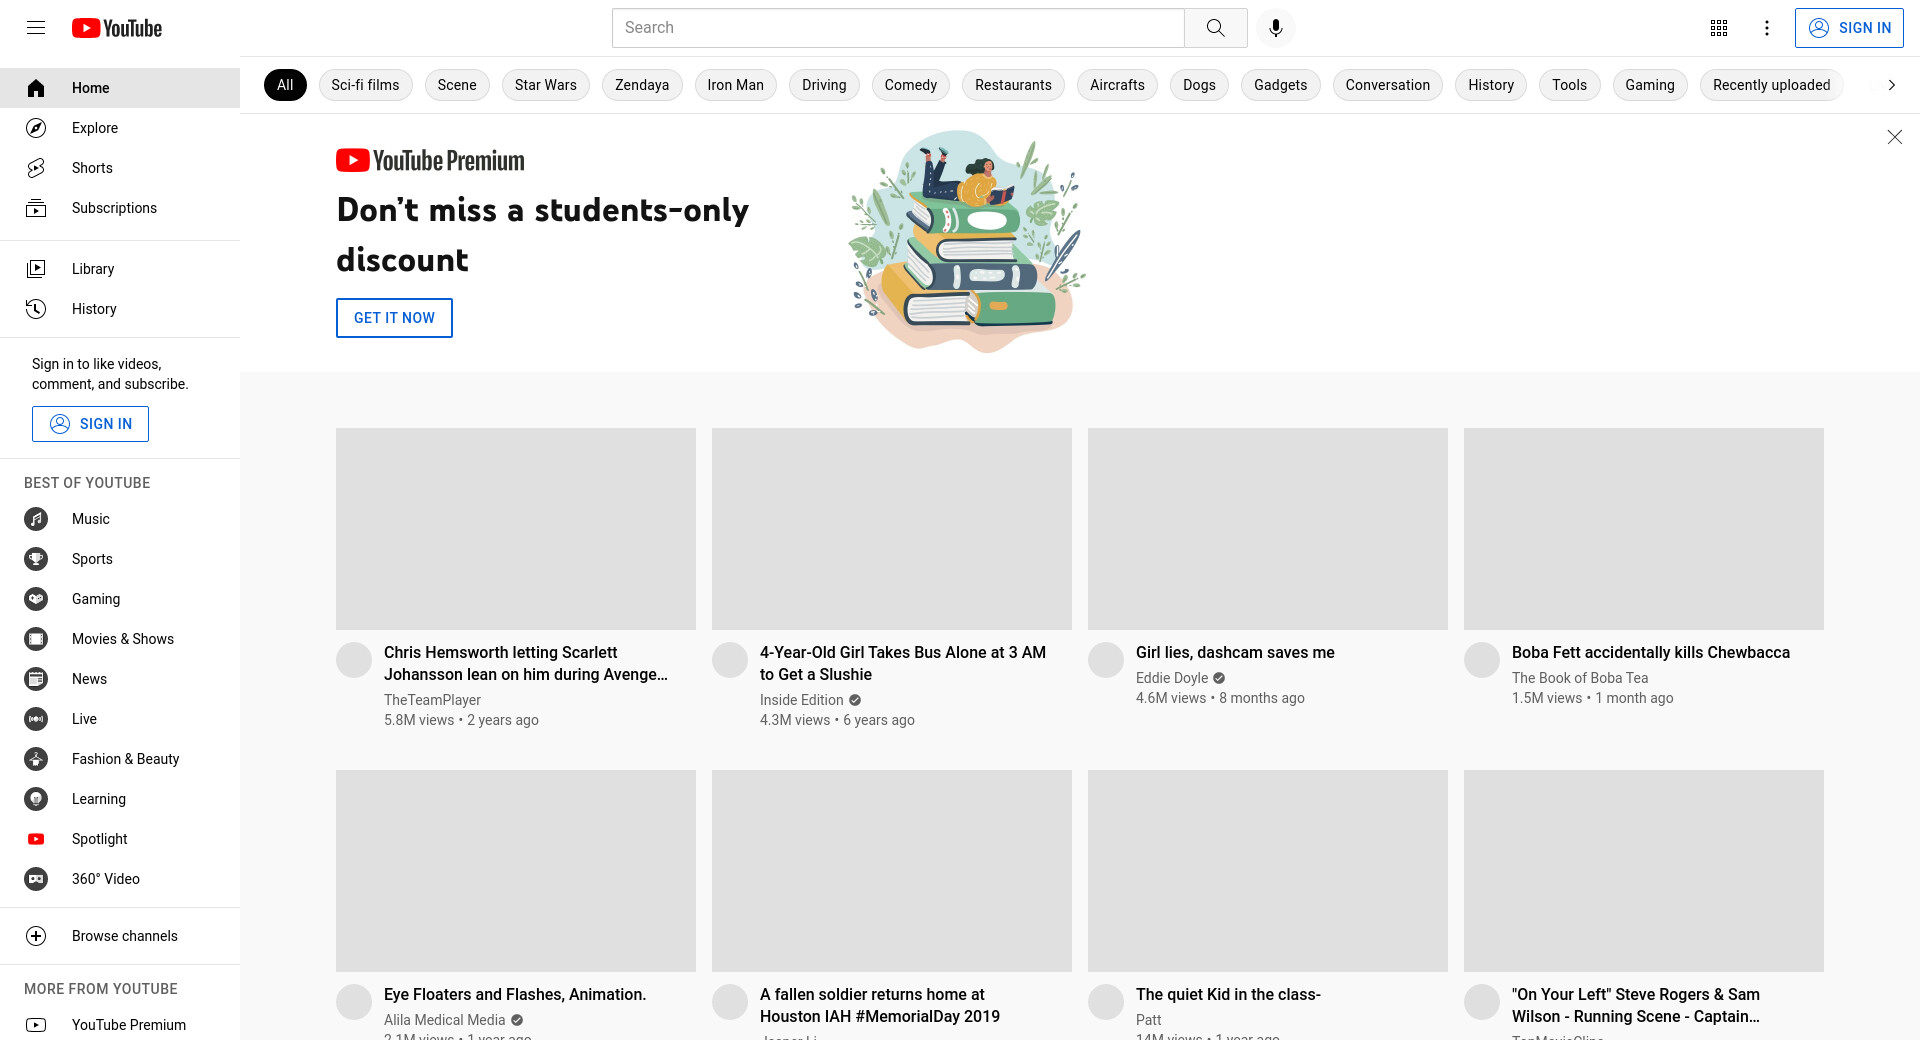Choose the History filter chip
Image resolution: width=1920 pixels, height=1040 pixels.
click(1491, 85)
